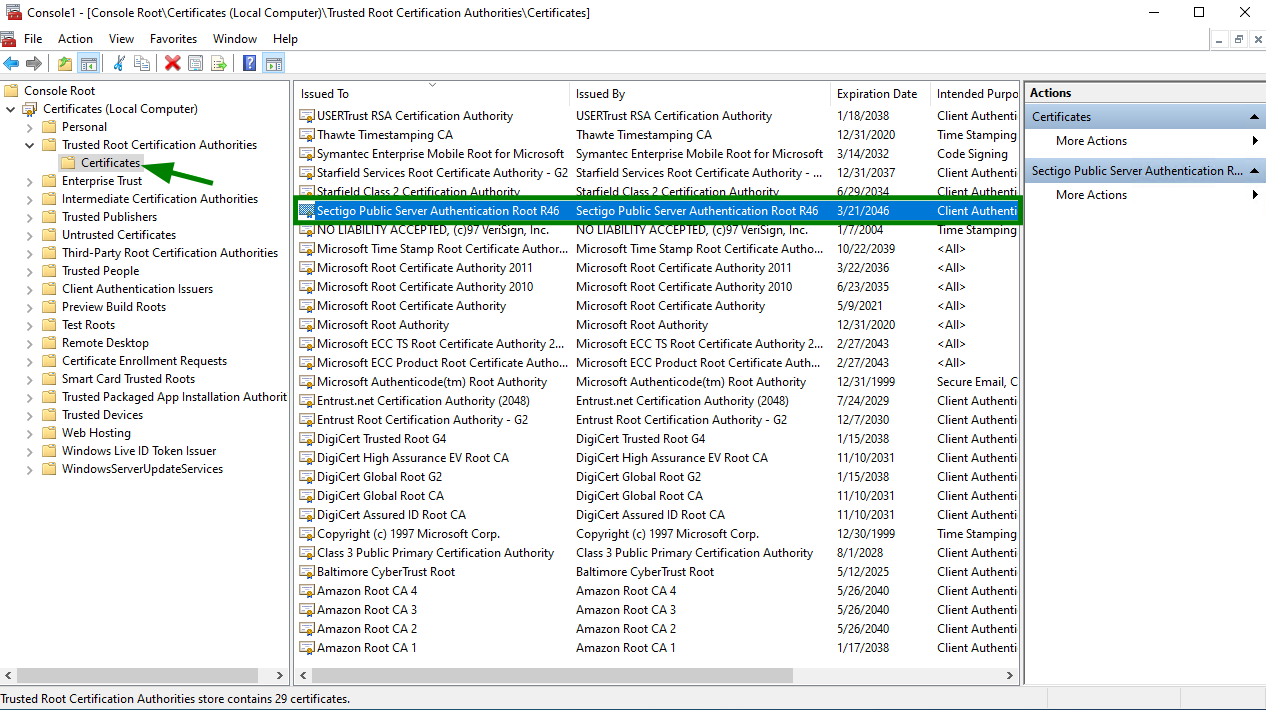
Task: Sort by the Issued To column header
Action: coord(433,94)
